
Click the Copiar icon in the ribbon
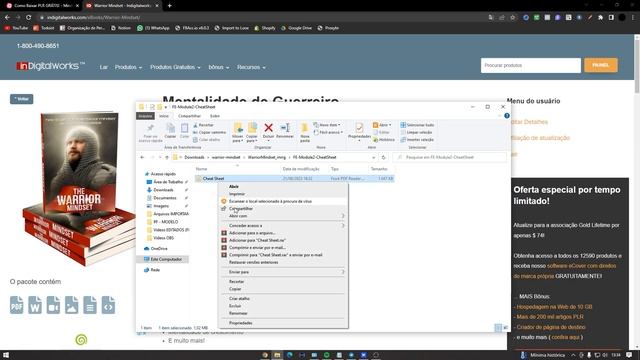click(x=170, y=128)
